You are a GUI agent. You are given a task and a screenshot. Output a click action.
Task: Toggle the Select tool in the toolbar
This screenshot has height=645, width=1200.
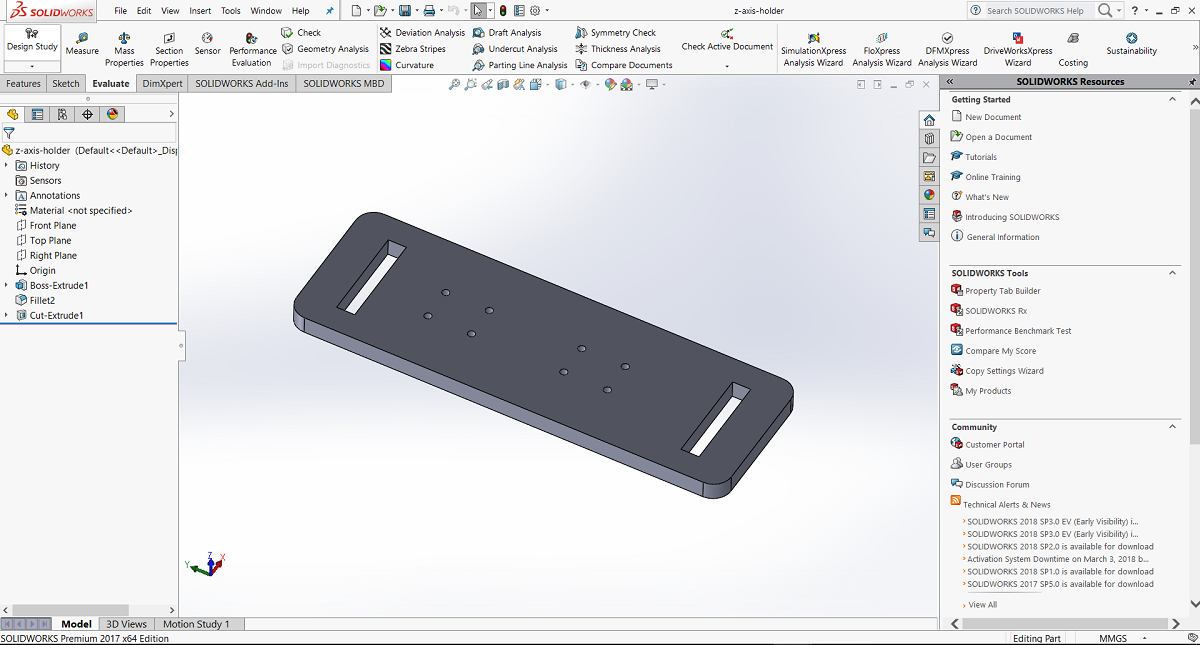click(x=478, y=10)
